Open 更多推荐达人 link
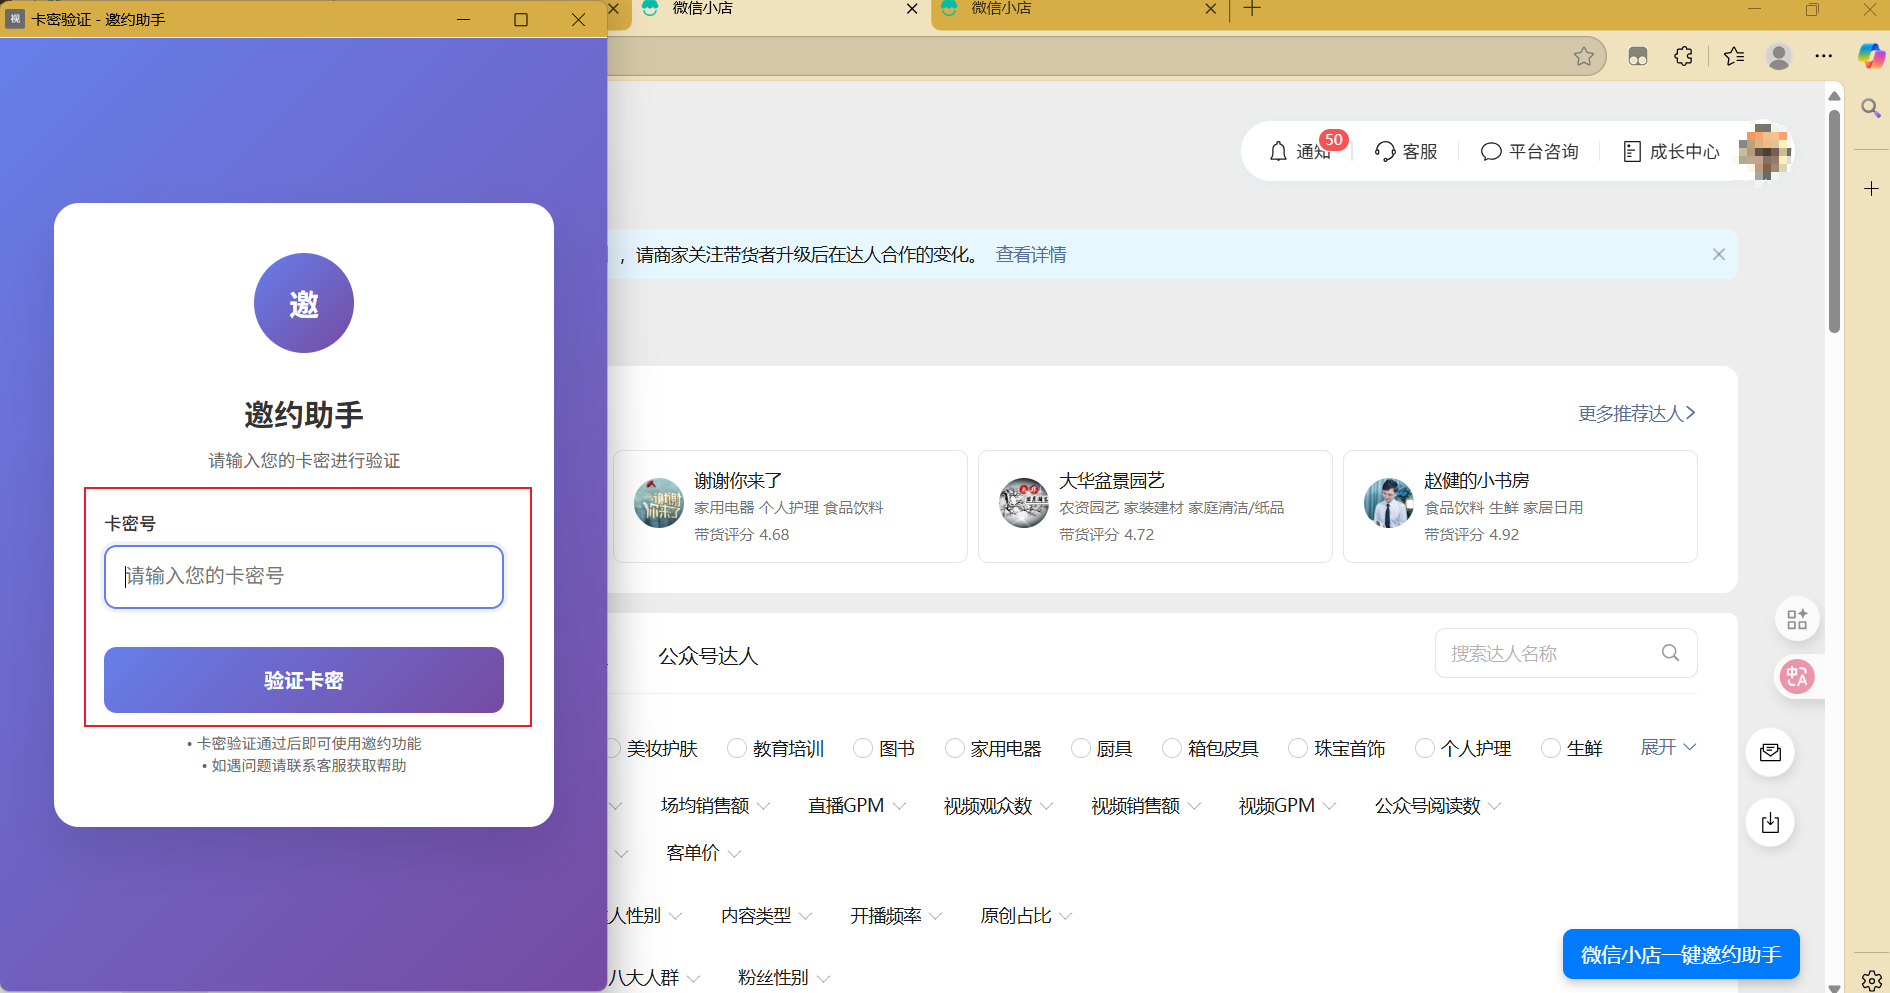The width and height of the screenshot is (1890, 993). tap(1637, 414)
